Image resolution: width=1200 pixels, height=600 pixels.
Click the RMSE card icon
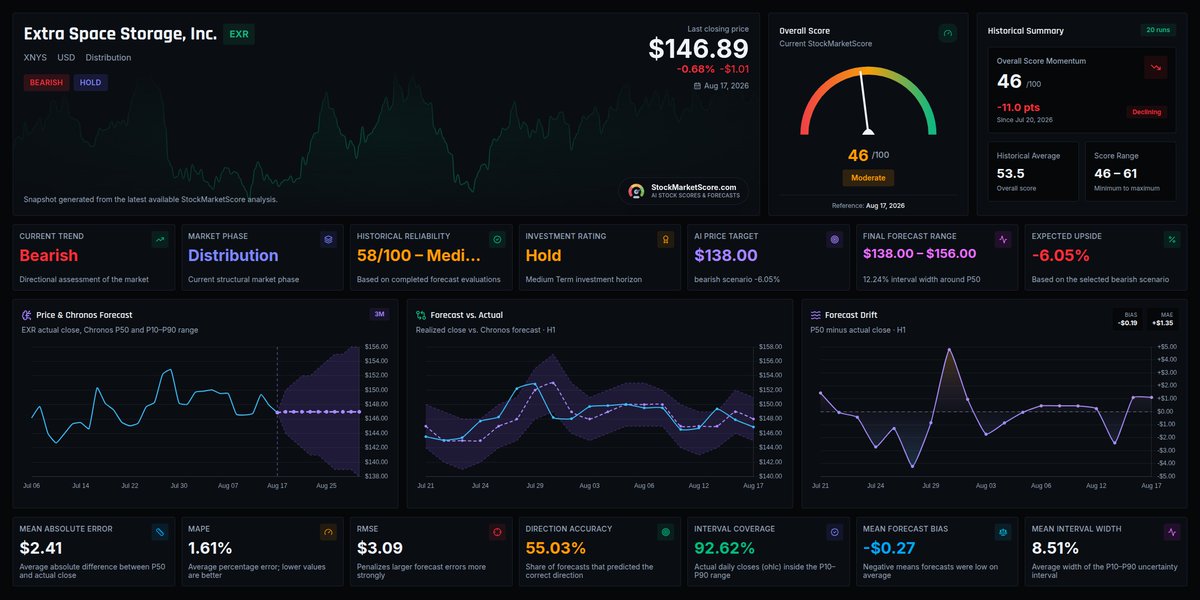point(497,532)
